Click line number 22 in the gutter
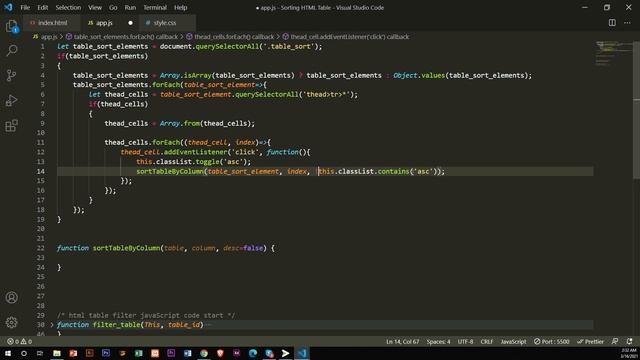Image resolution: width=640 pixels, height=360 pixels. point(40,248)
